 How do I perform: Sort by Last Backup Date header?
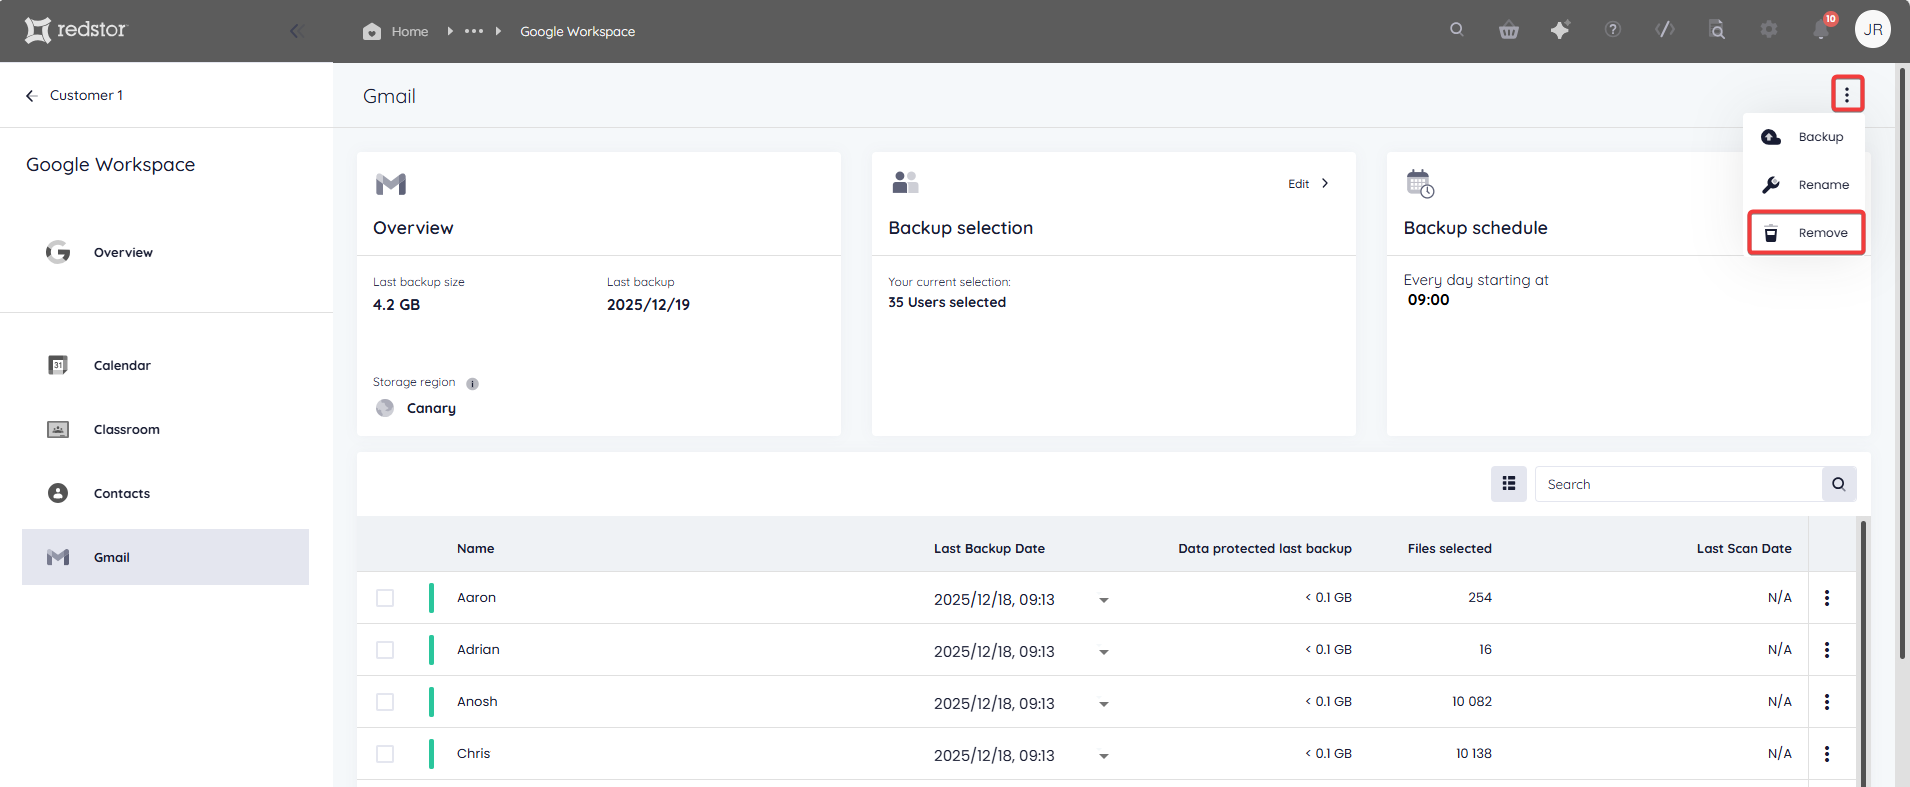click(989, 548)
